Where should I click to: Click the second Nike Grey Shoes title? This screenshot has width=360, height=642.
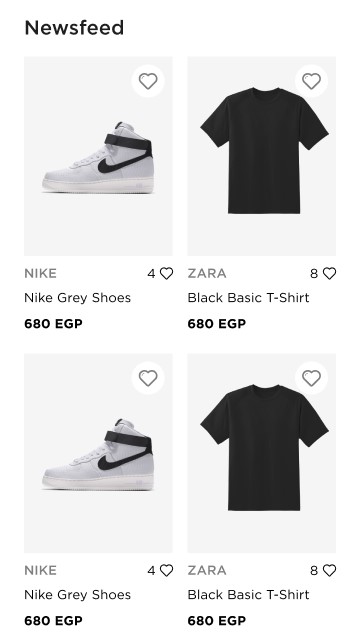(77, 595)
